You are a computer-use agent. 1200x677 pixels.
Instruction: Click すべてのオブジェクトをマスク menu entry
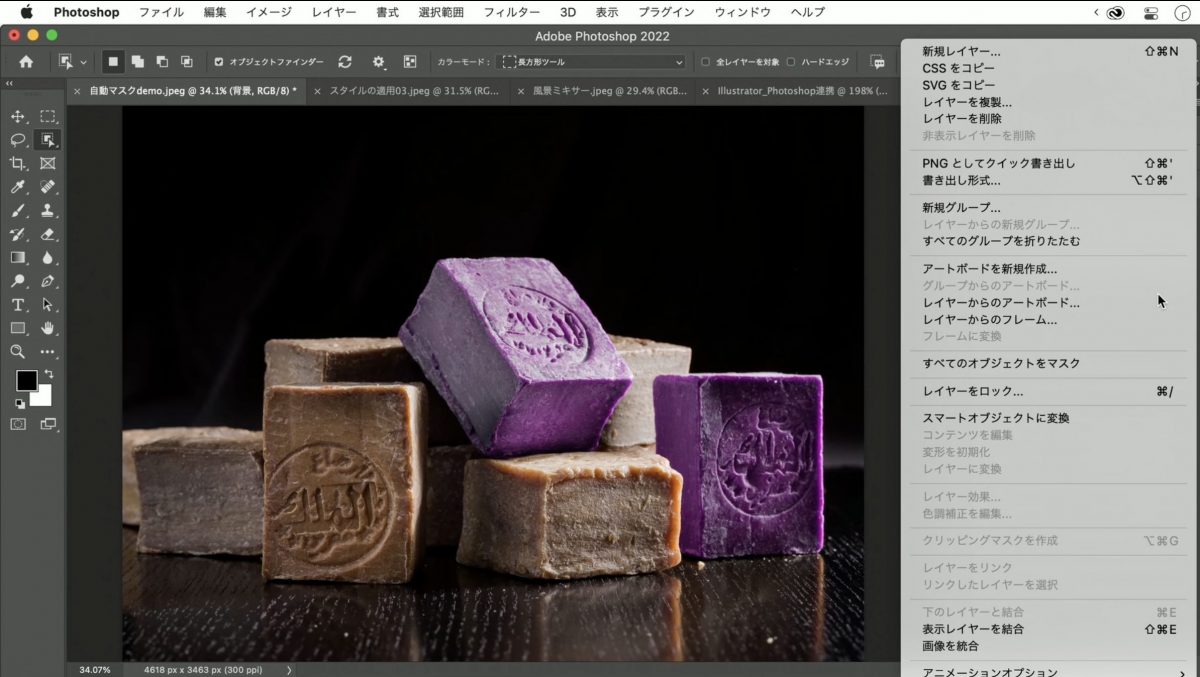[x=1000, y=364]
